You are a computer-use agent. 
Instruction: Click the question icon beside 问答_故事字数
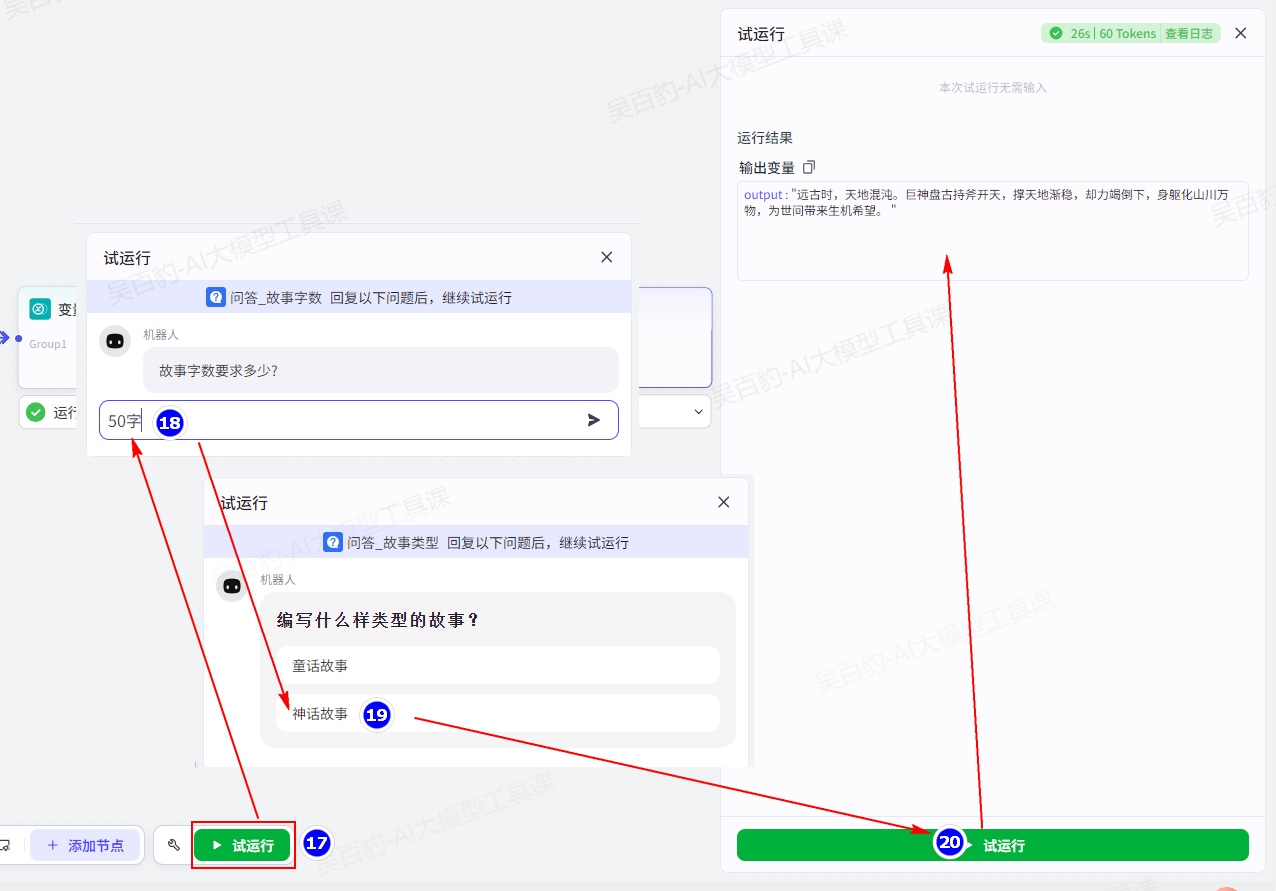[216, 297]
